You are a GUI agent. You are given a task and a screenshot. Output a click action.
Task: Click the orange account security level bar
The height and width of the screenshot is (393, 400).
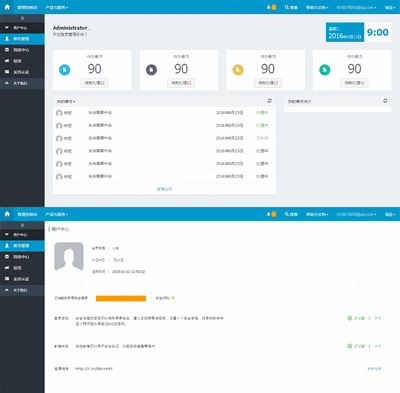(121, 298)
